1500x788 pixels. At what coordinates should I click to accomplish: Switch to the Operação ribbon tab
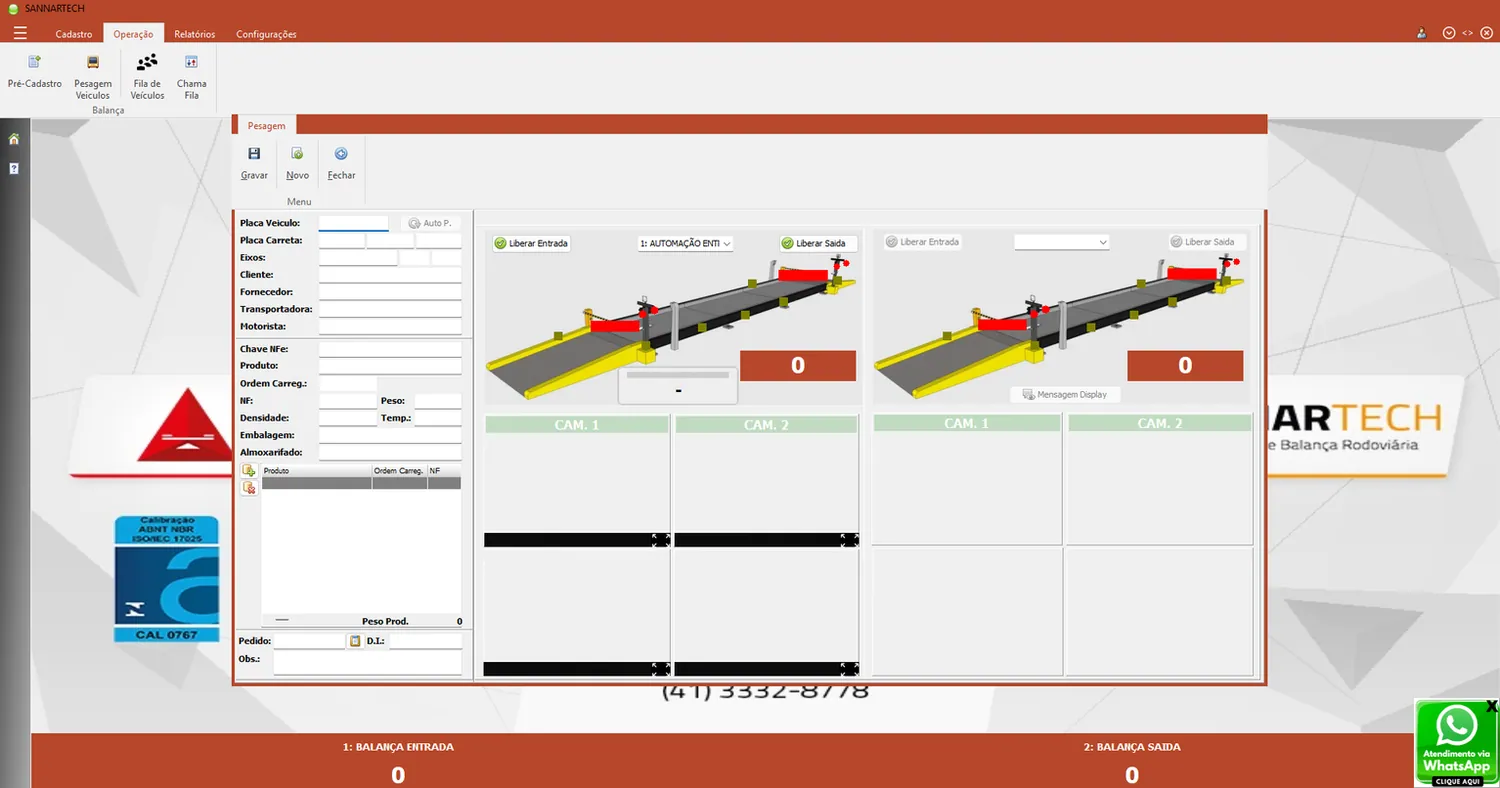[133, 34]
